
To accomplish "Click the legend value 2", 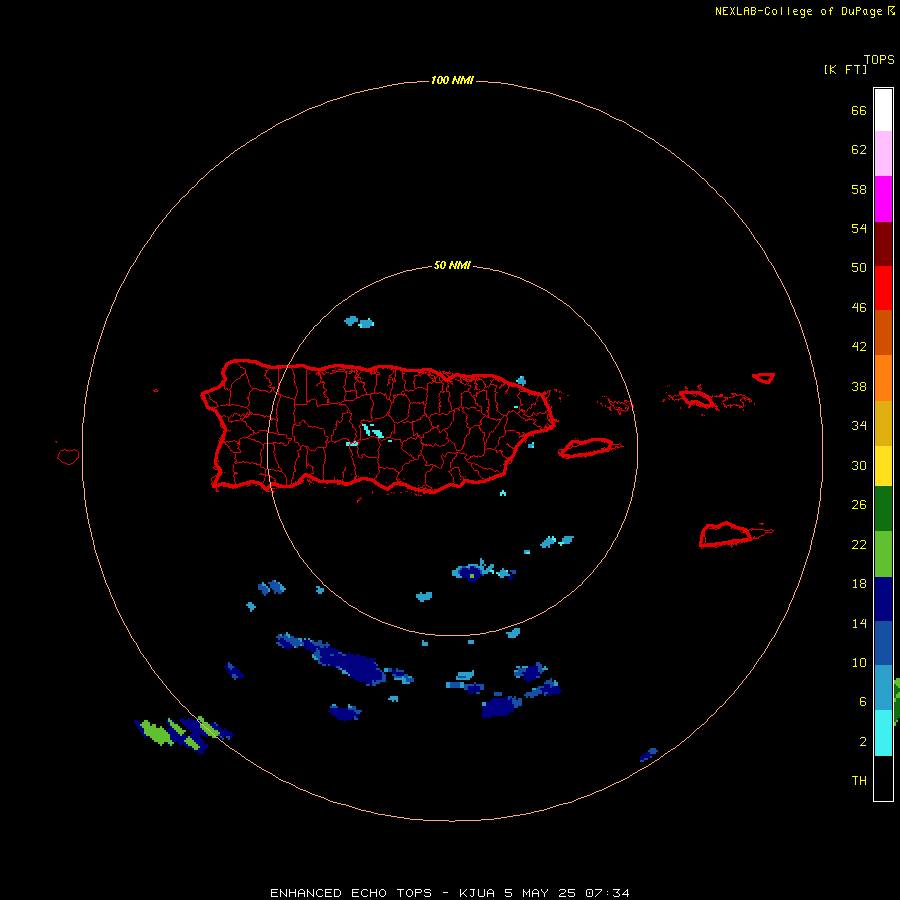I will pyautogui.click(x=862, y=742).
